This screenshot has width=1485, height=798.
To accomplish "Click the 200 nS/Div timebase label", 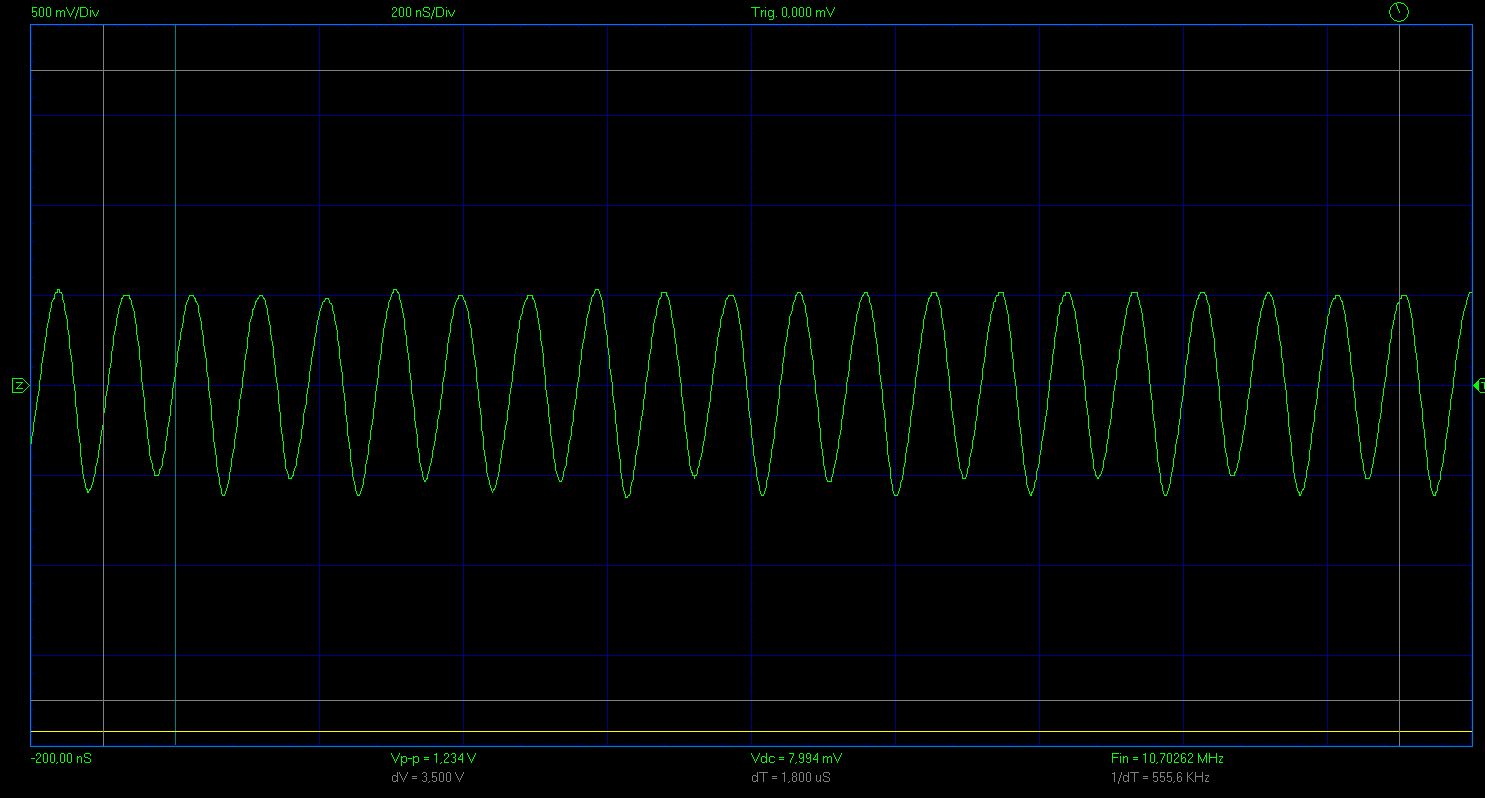I will [425, 13].
